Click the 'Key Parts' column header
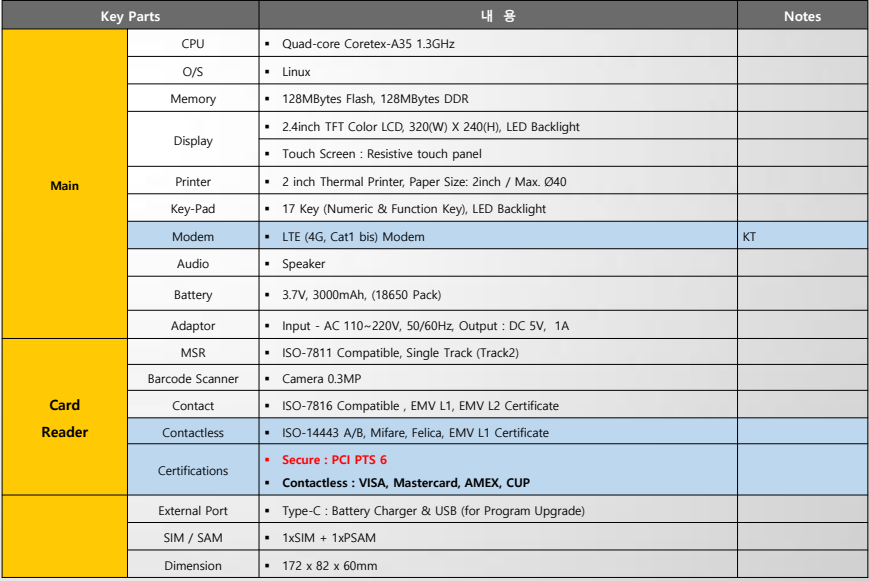The height and width of the screenshot is (581, 870). tap(130, 16)
